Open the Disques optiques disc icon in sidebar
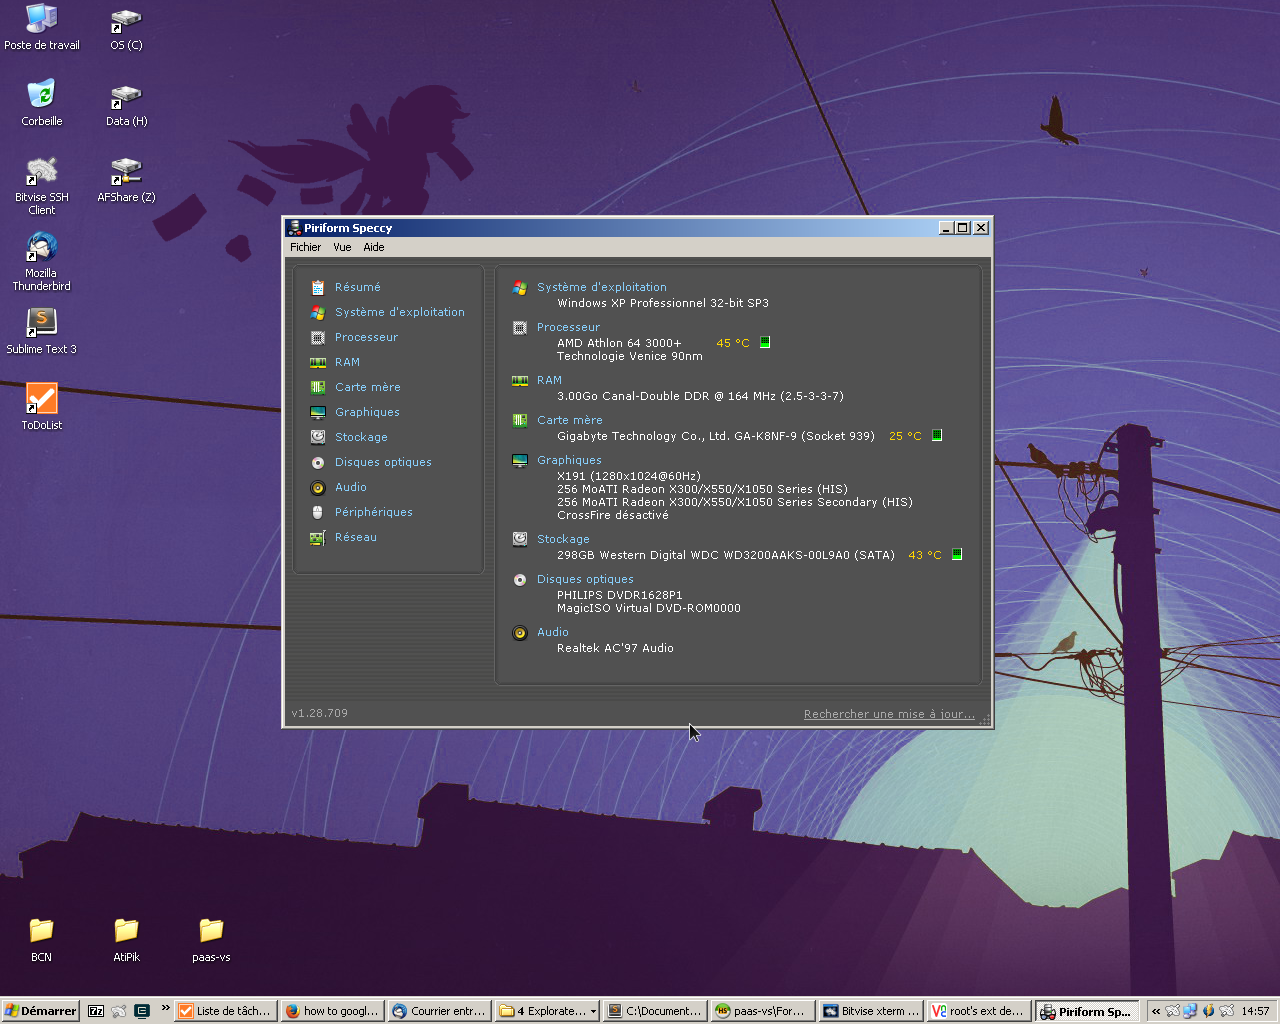Screen dimensions: 1280x1024 318,463
